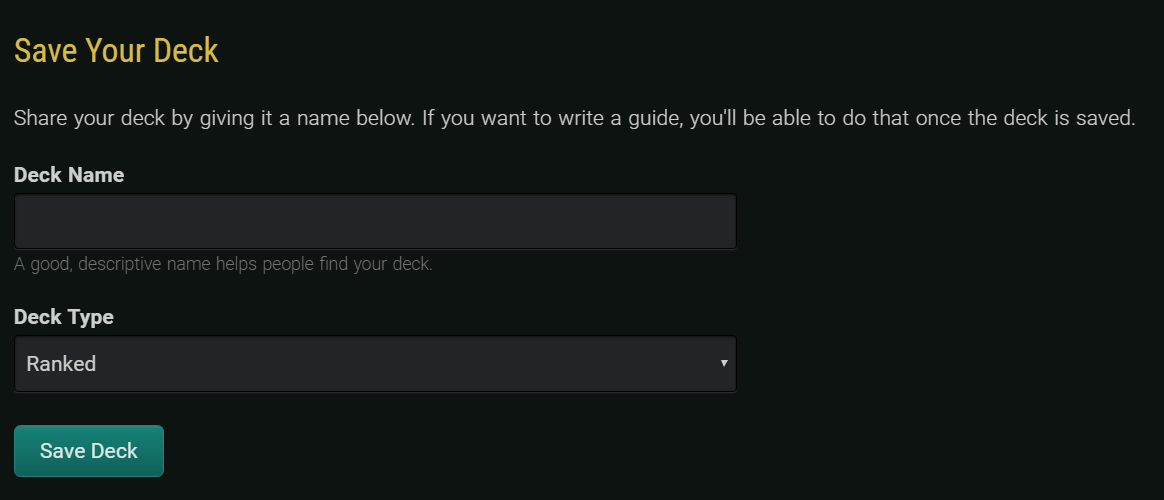Click the small triangle beside Ranked
This screenshot has height=500, width=1164.
(x=724, y=363)
